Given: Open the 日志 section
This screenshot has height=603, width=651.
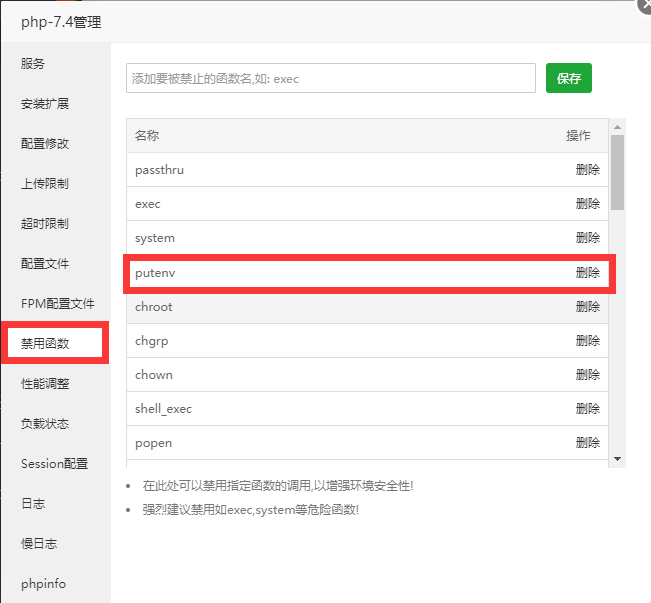Looking at the screenshot, I should [x=33, y=504].
